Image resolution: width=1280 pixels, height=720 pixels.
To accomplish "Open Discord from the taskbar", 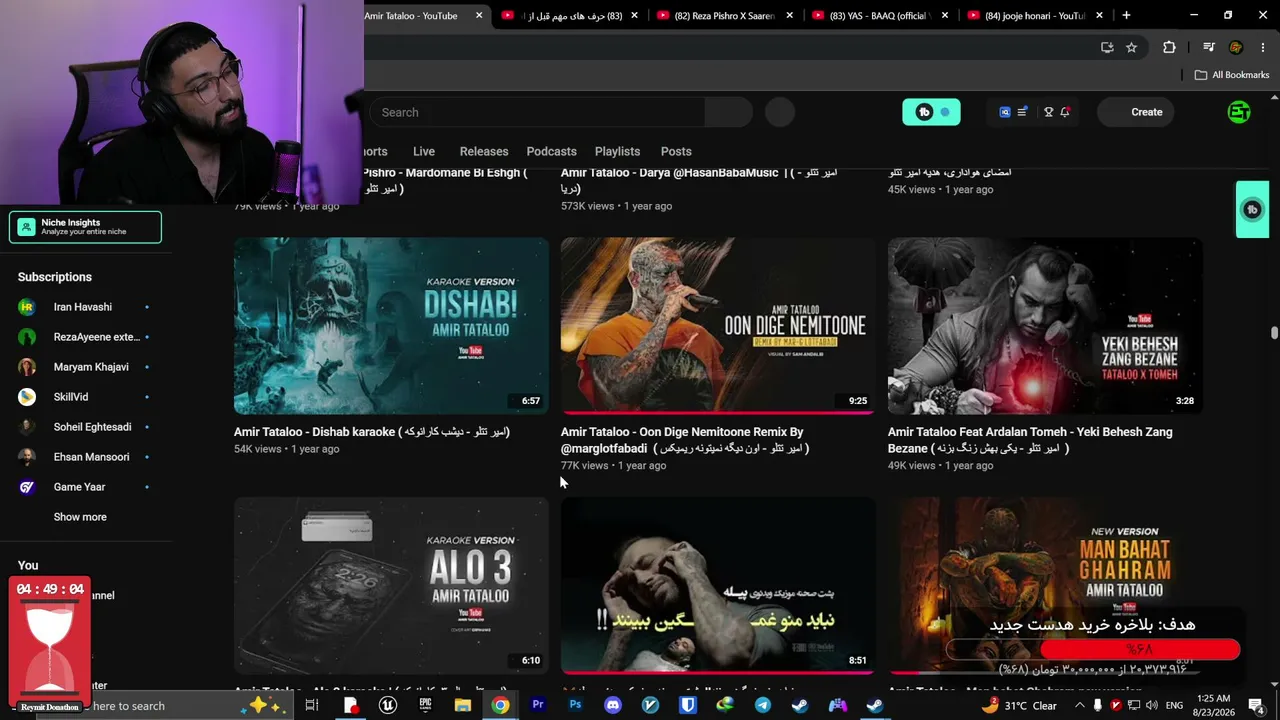I will [x=613, y=705].
